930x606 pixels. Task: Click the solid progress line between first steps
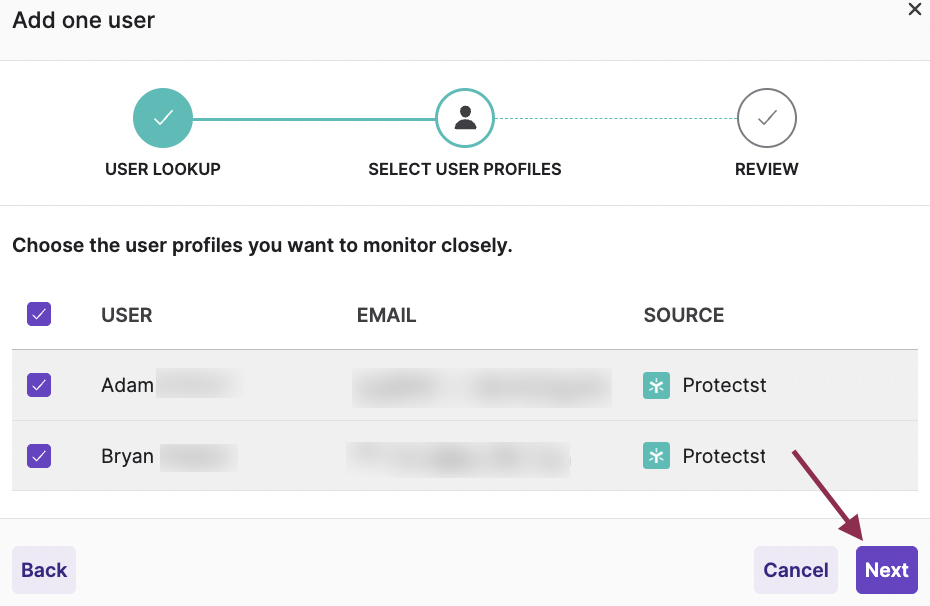(x=313, y=119)
